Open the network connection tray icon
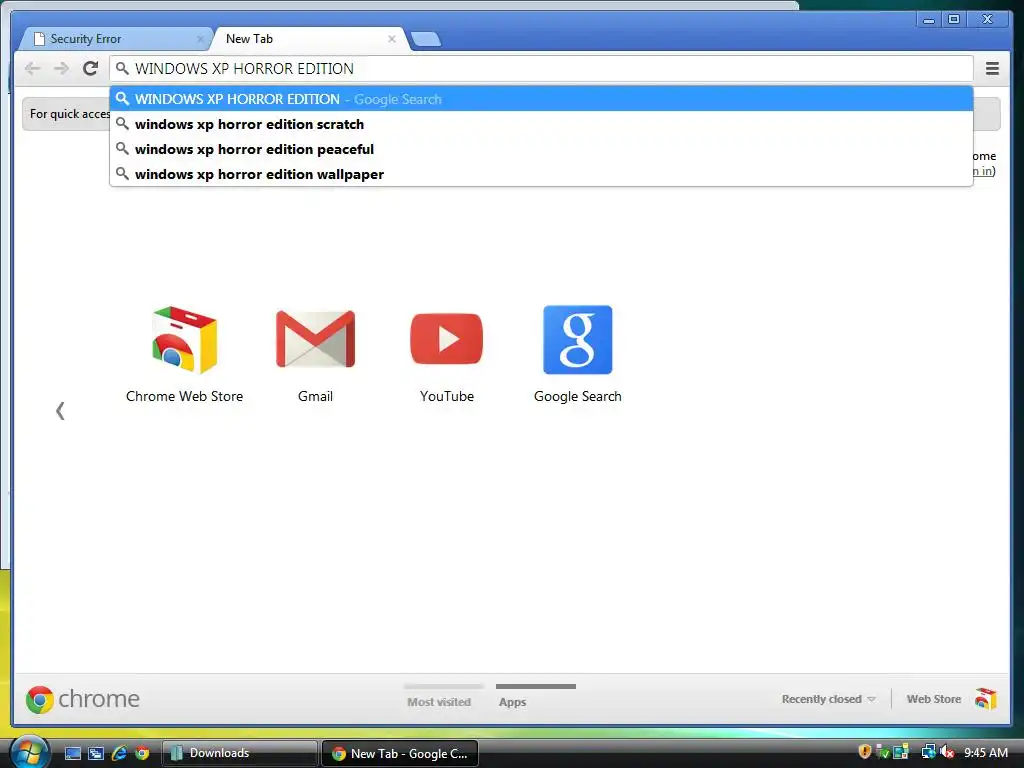Viewport: 1024px width, 768px height. (928, 752)
